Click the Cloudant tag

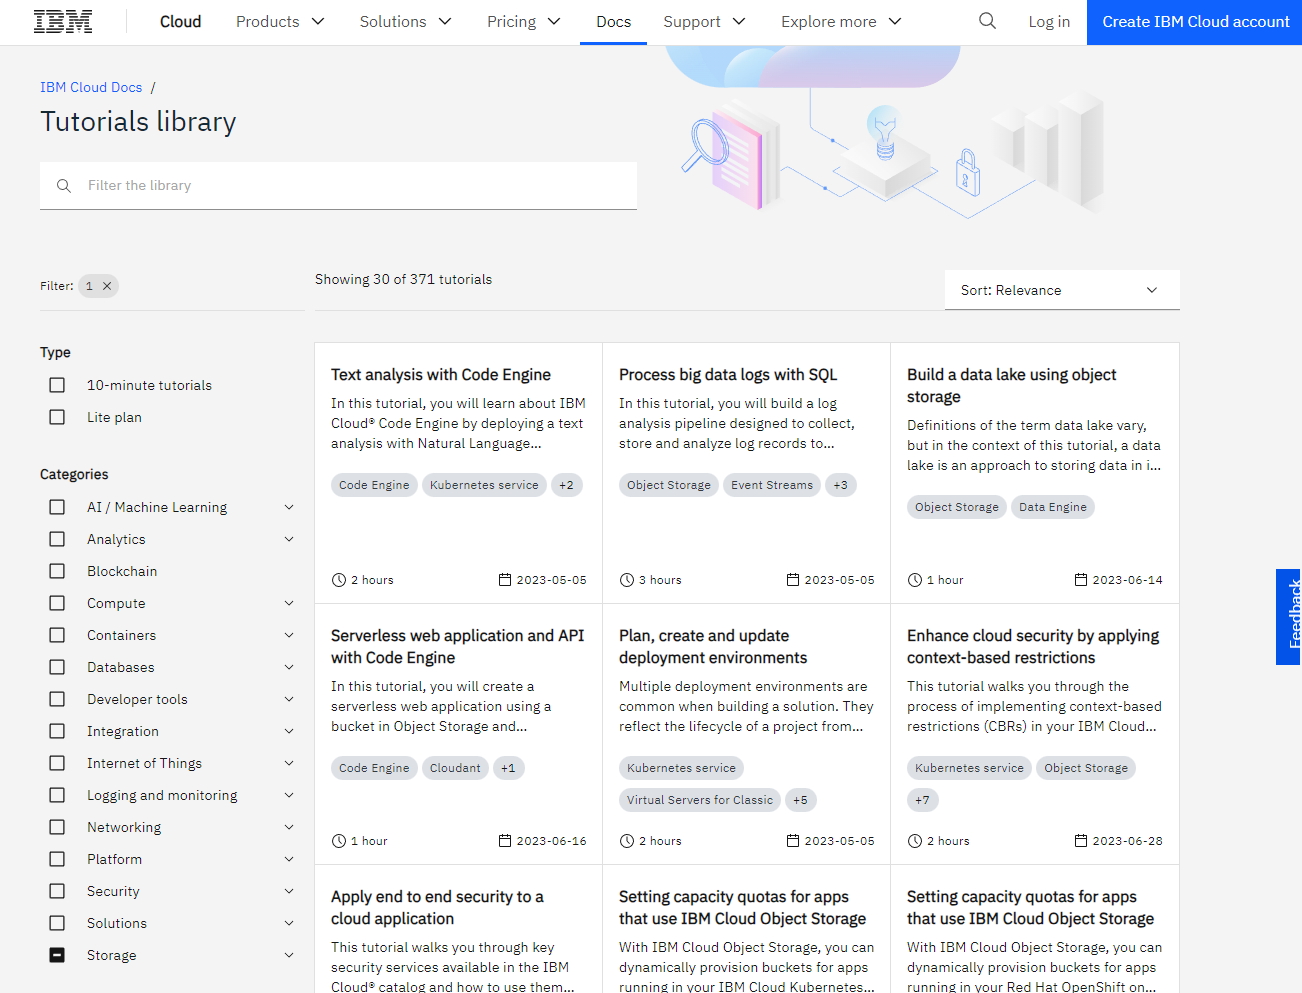[455, 768]
